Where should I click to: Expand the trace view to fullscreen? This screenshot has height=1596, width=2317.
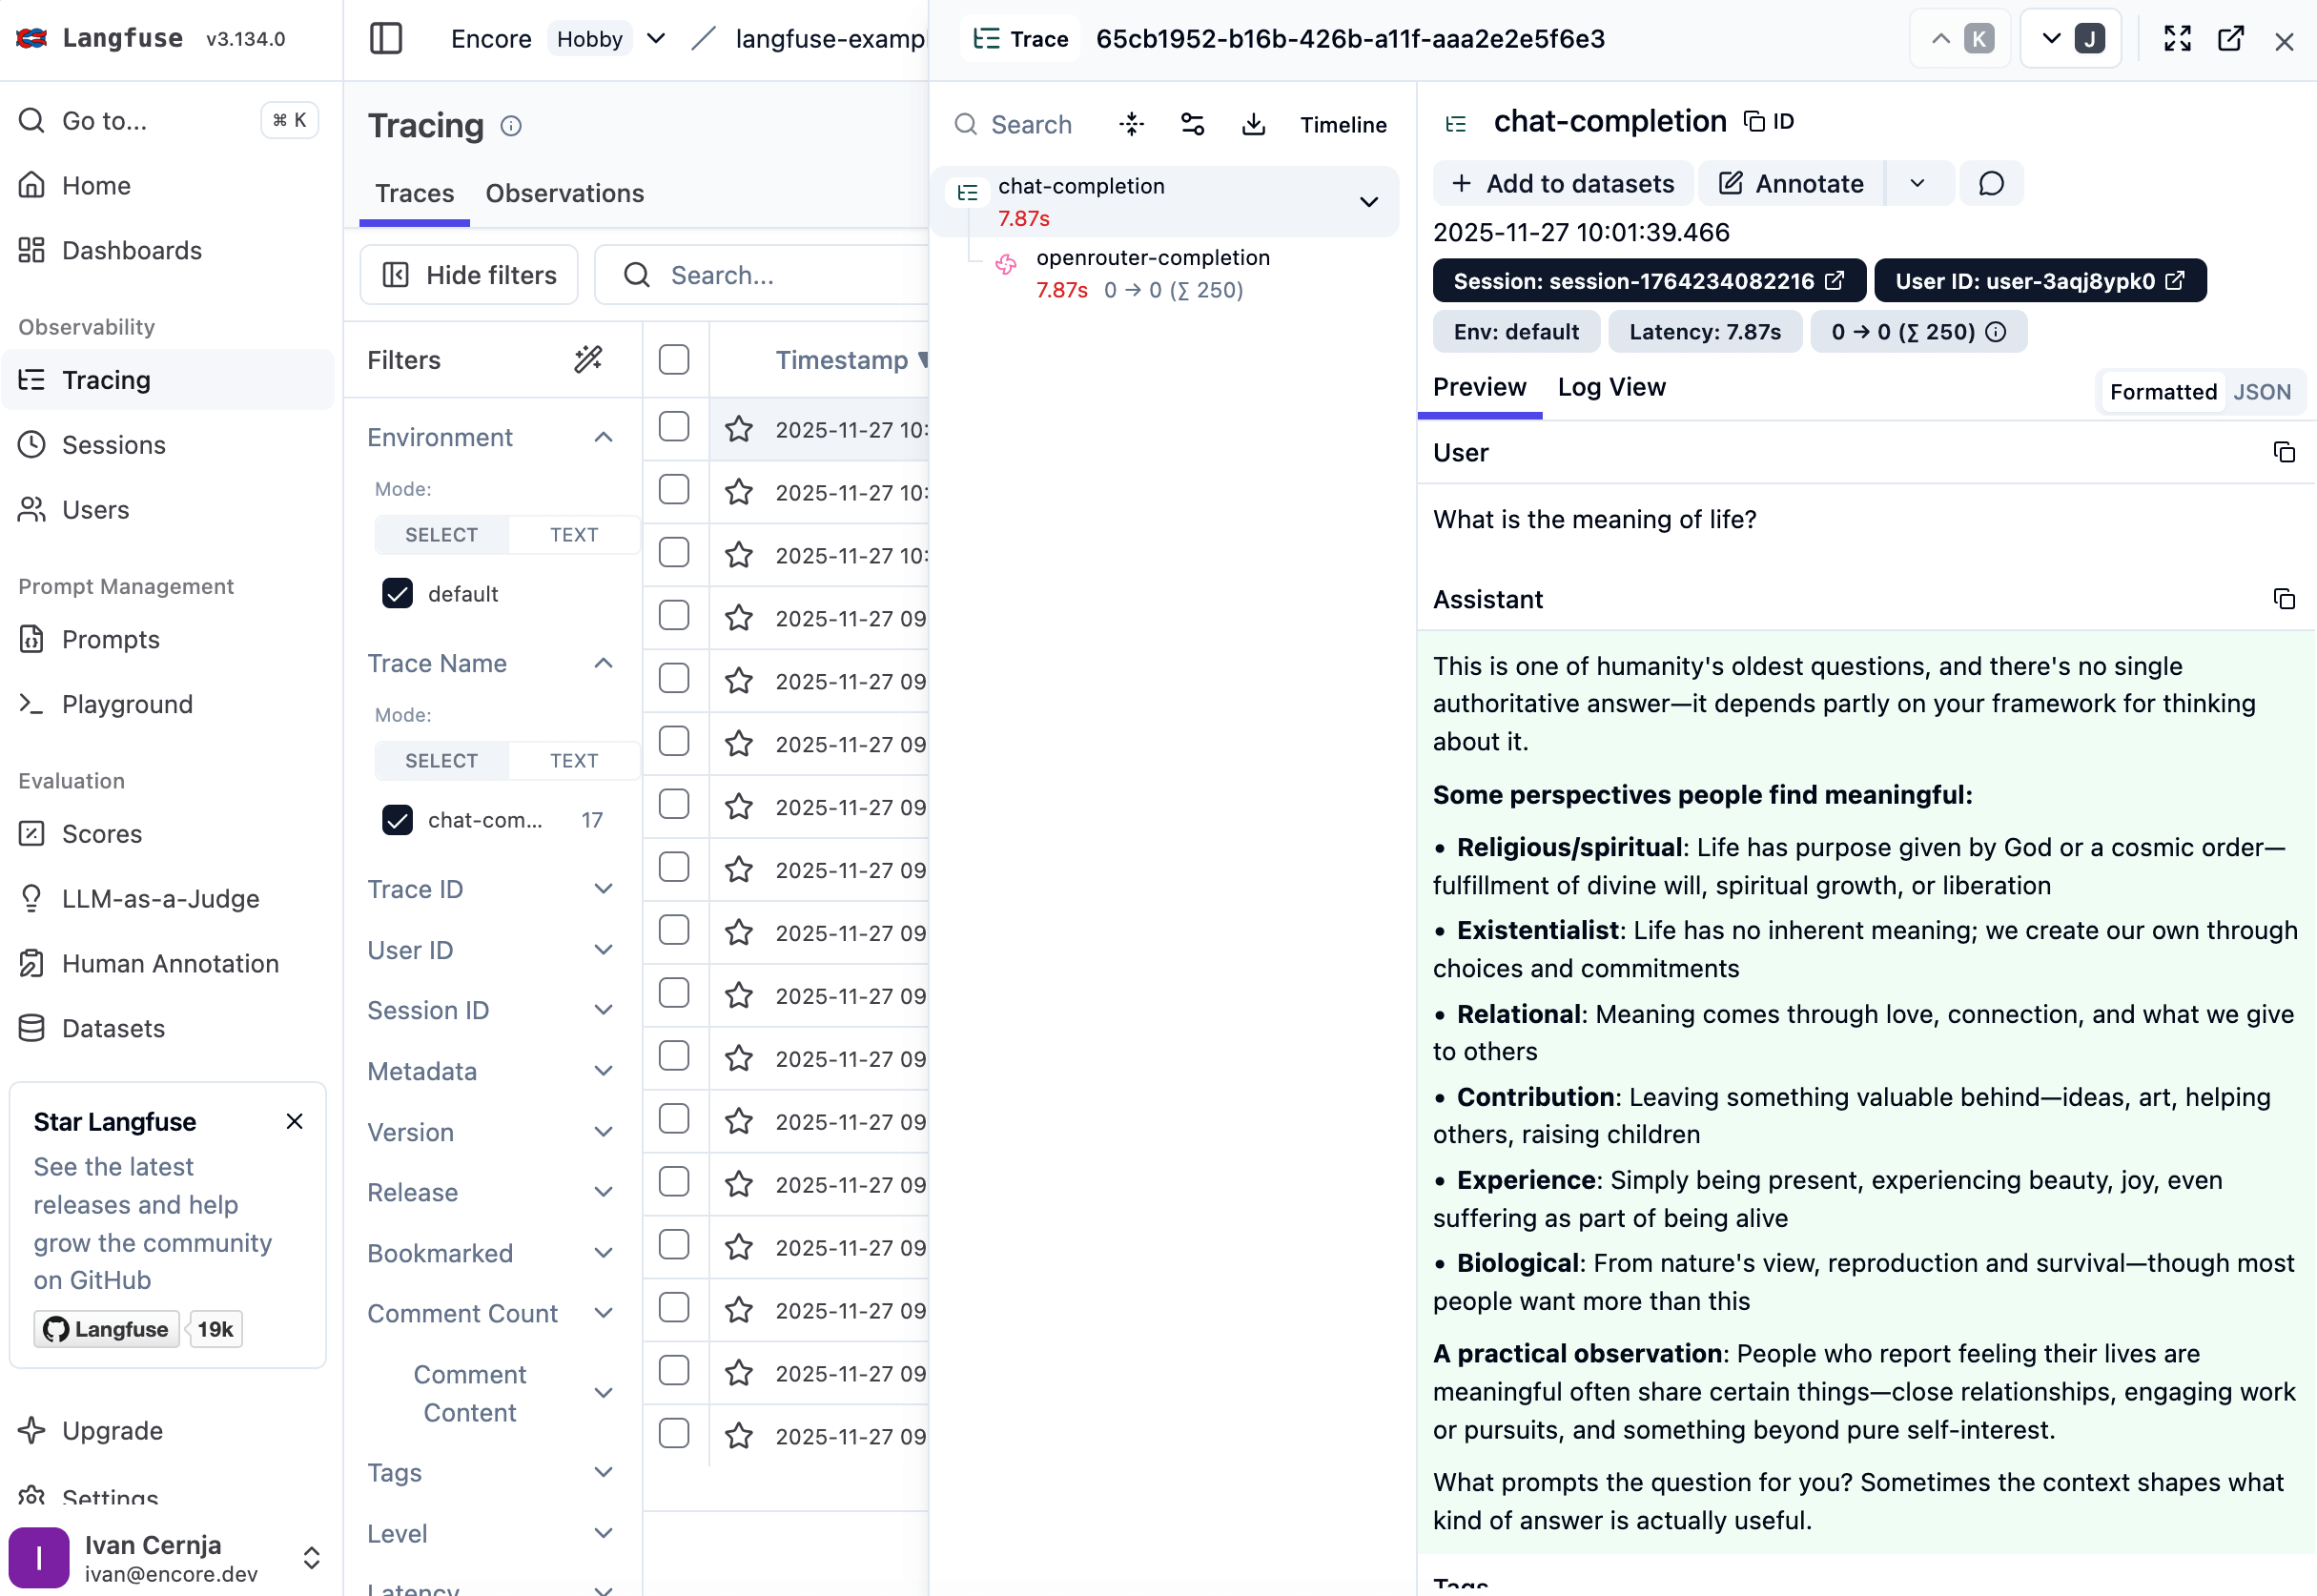[2177, 38]
